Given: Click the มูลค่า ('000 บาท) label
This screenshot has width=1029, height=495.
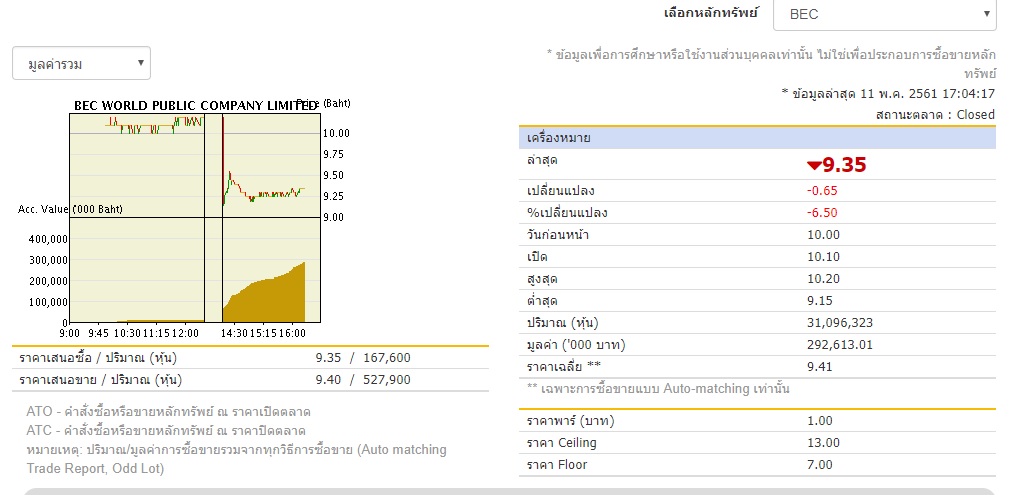Looking at the screenshot, I should tap(576, 345).
